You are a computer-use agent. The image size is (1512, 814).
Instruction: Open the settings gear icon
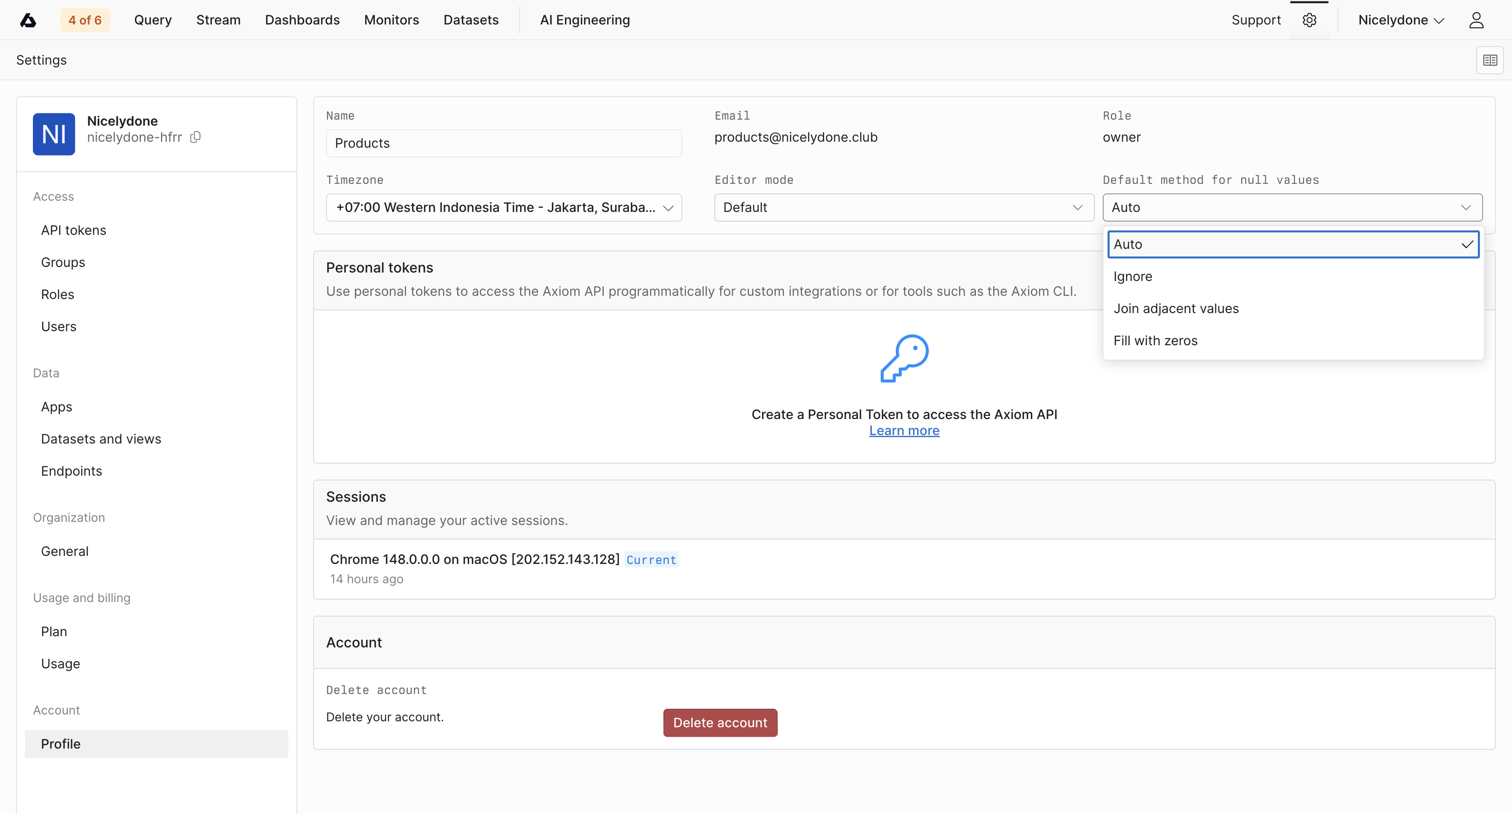tap(1309, 20)
